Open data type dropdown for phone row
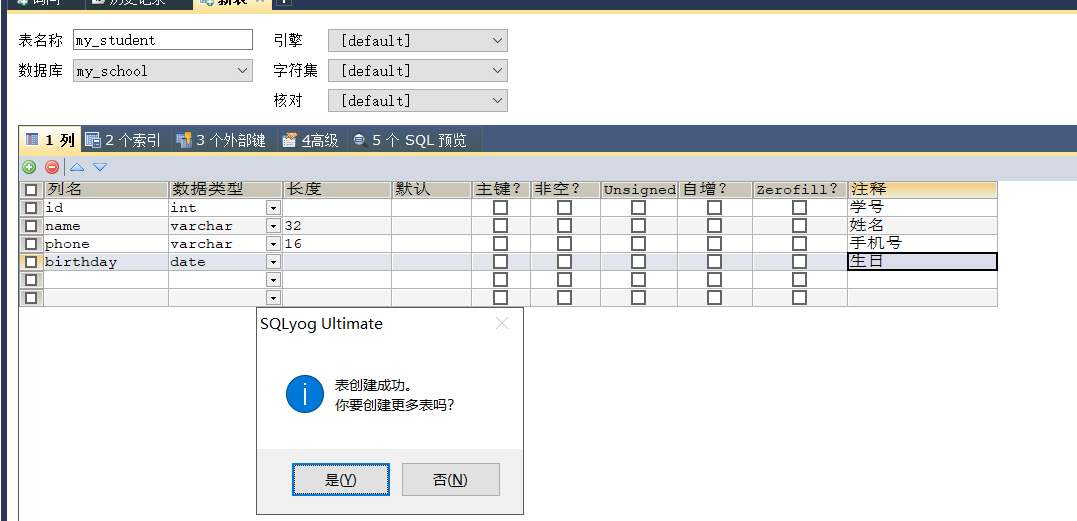 (x=273, y=244)
